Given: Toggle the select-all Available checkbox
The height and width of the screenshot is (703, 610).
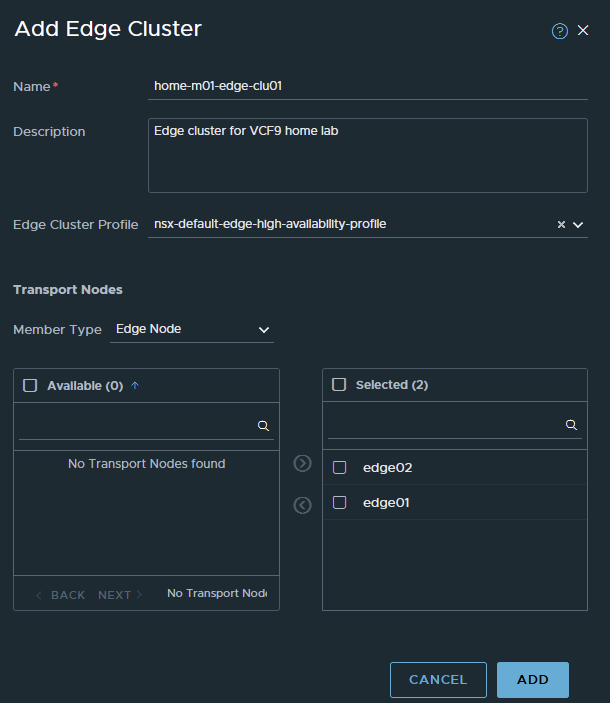Looking at the screenshot, I should pos(30,385).
